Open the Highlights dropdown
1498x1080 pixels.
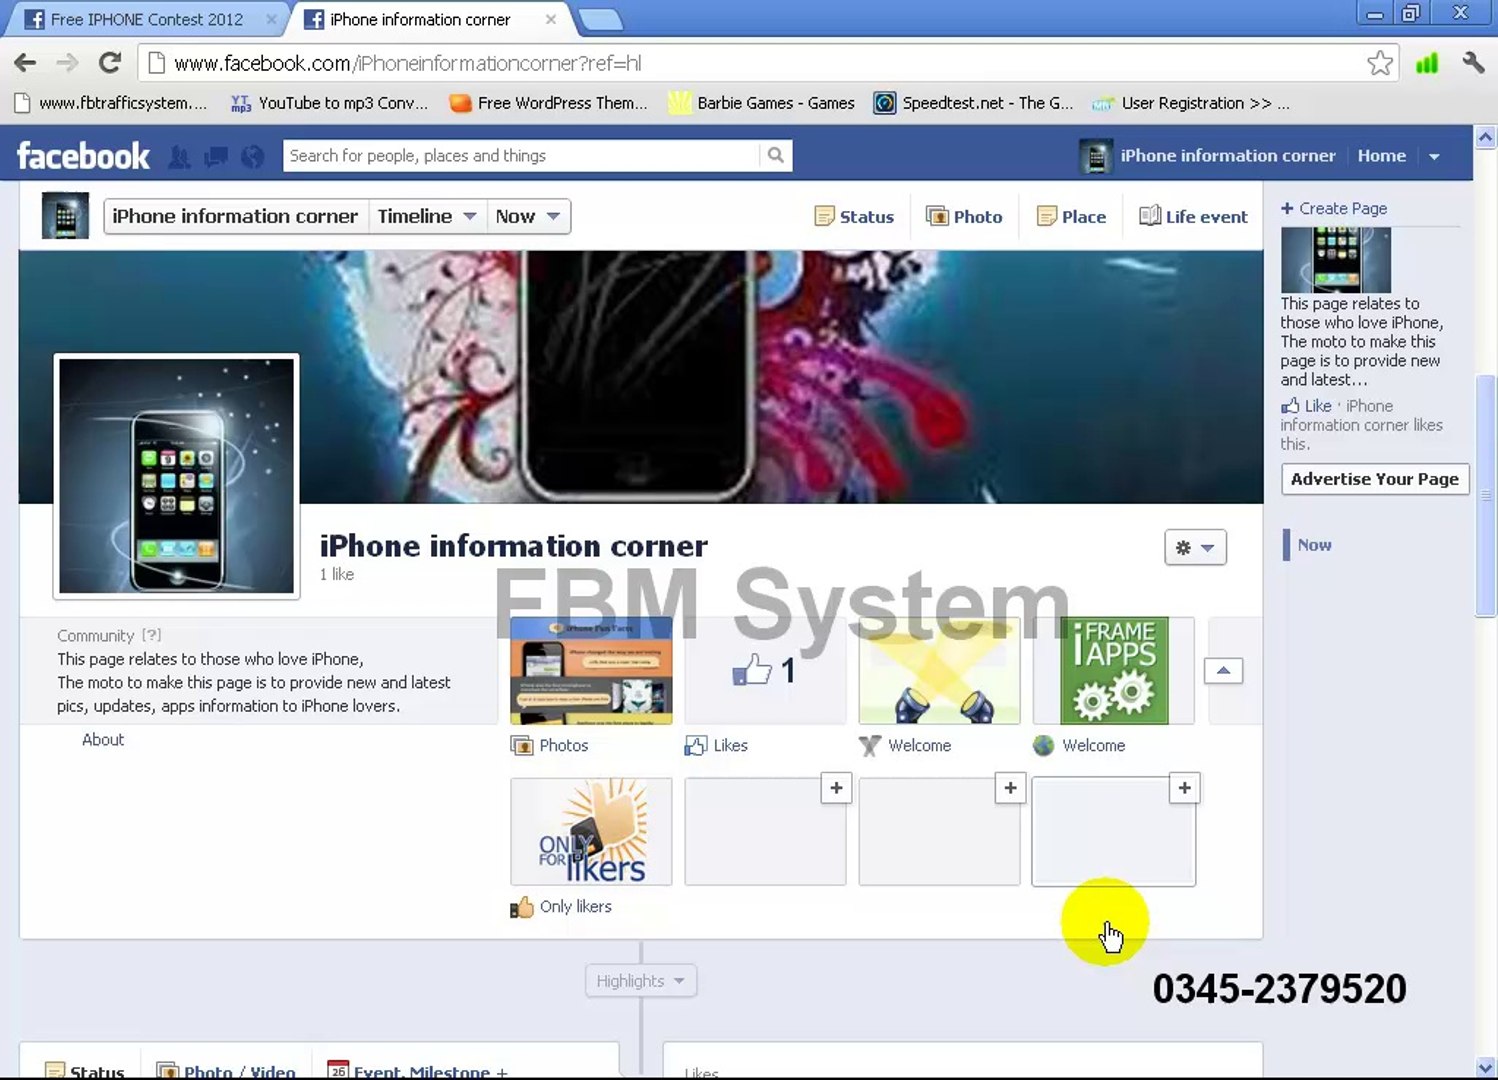click(x=641, y=981)
